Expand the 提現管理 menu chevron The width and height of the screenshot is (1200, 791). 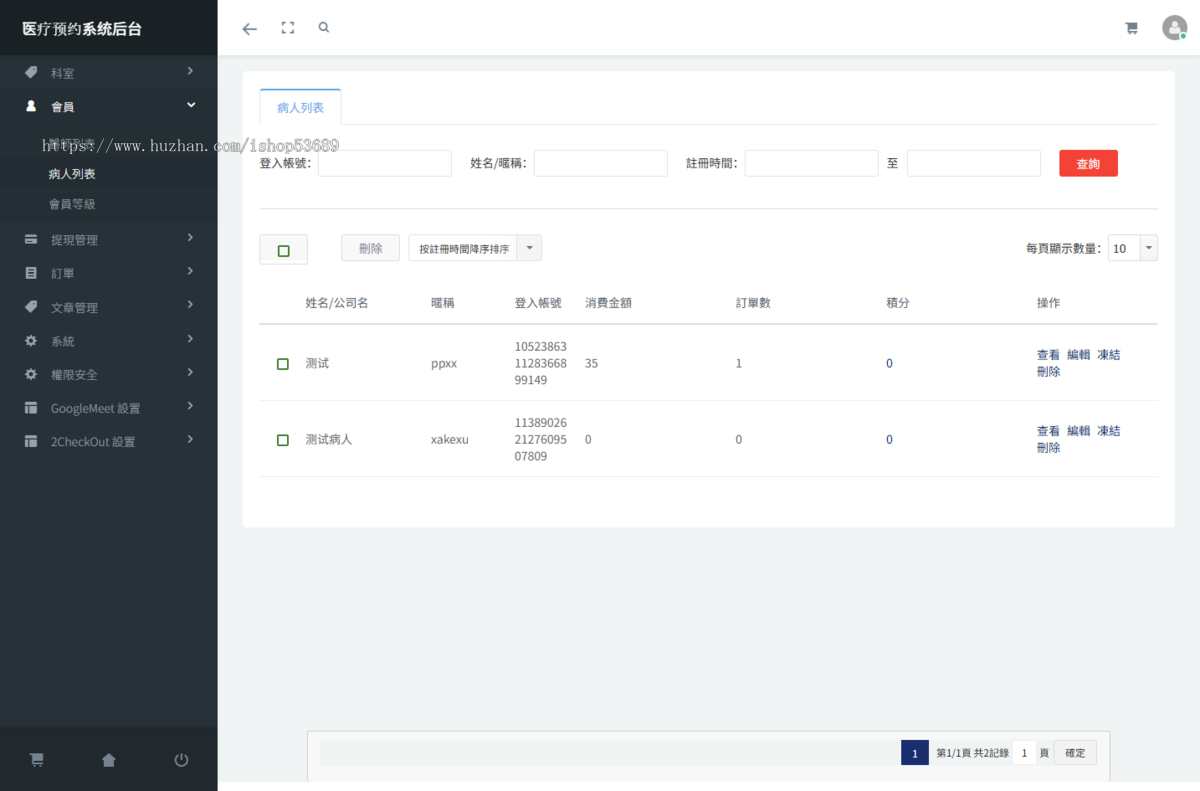point(190,238)
